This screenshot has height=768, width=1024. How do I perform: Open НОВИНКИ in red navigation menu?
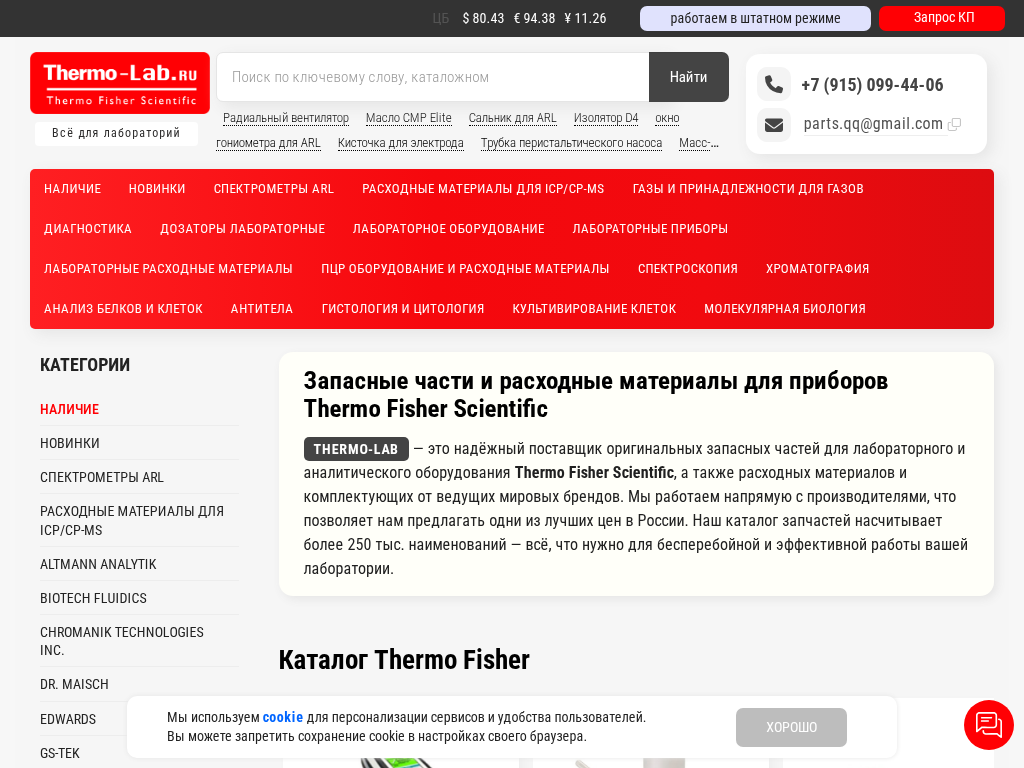[x=157, y=189]
